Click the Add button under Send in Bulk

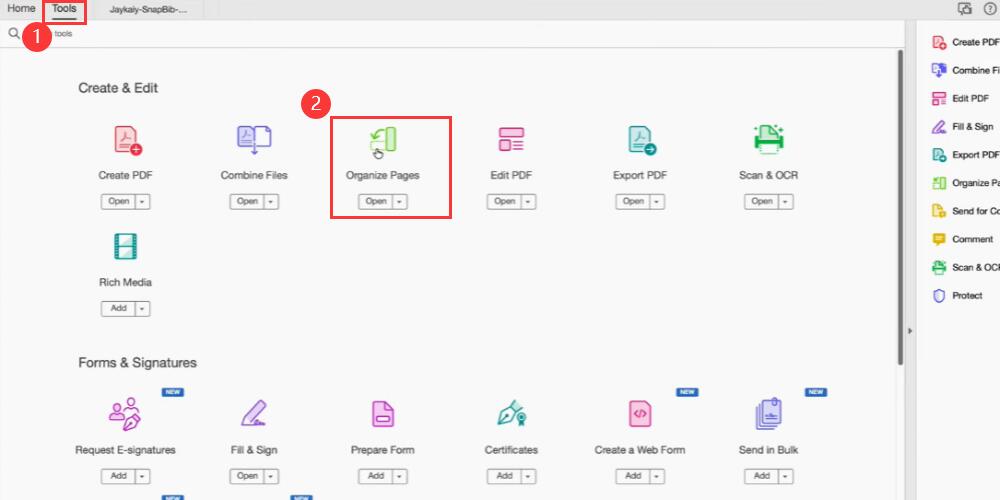coord(762,476)
